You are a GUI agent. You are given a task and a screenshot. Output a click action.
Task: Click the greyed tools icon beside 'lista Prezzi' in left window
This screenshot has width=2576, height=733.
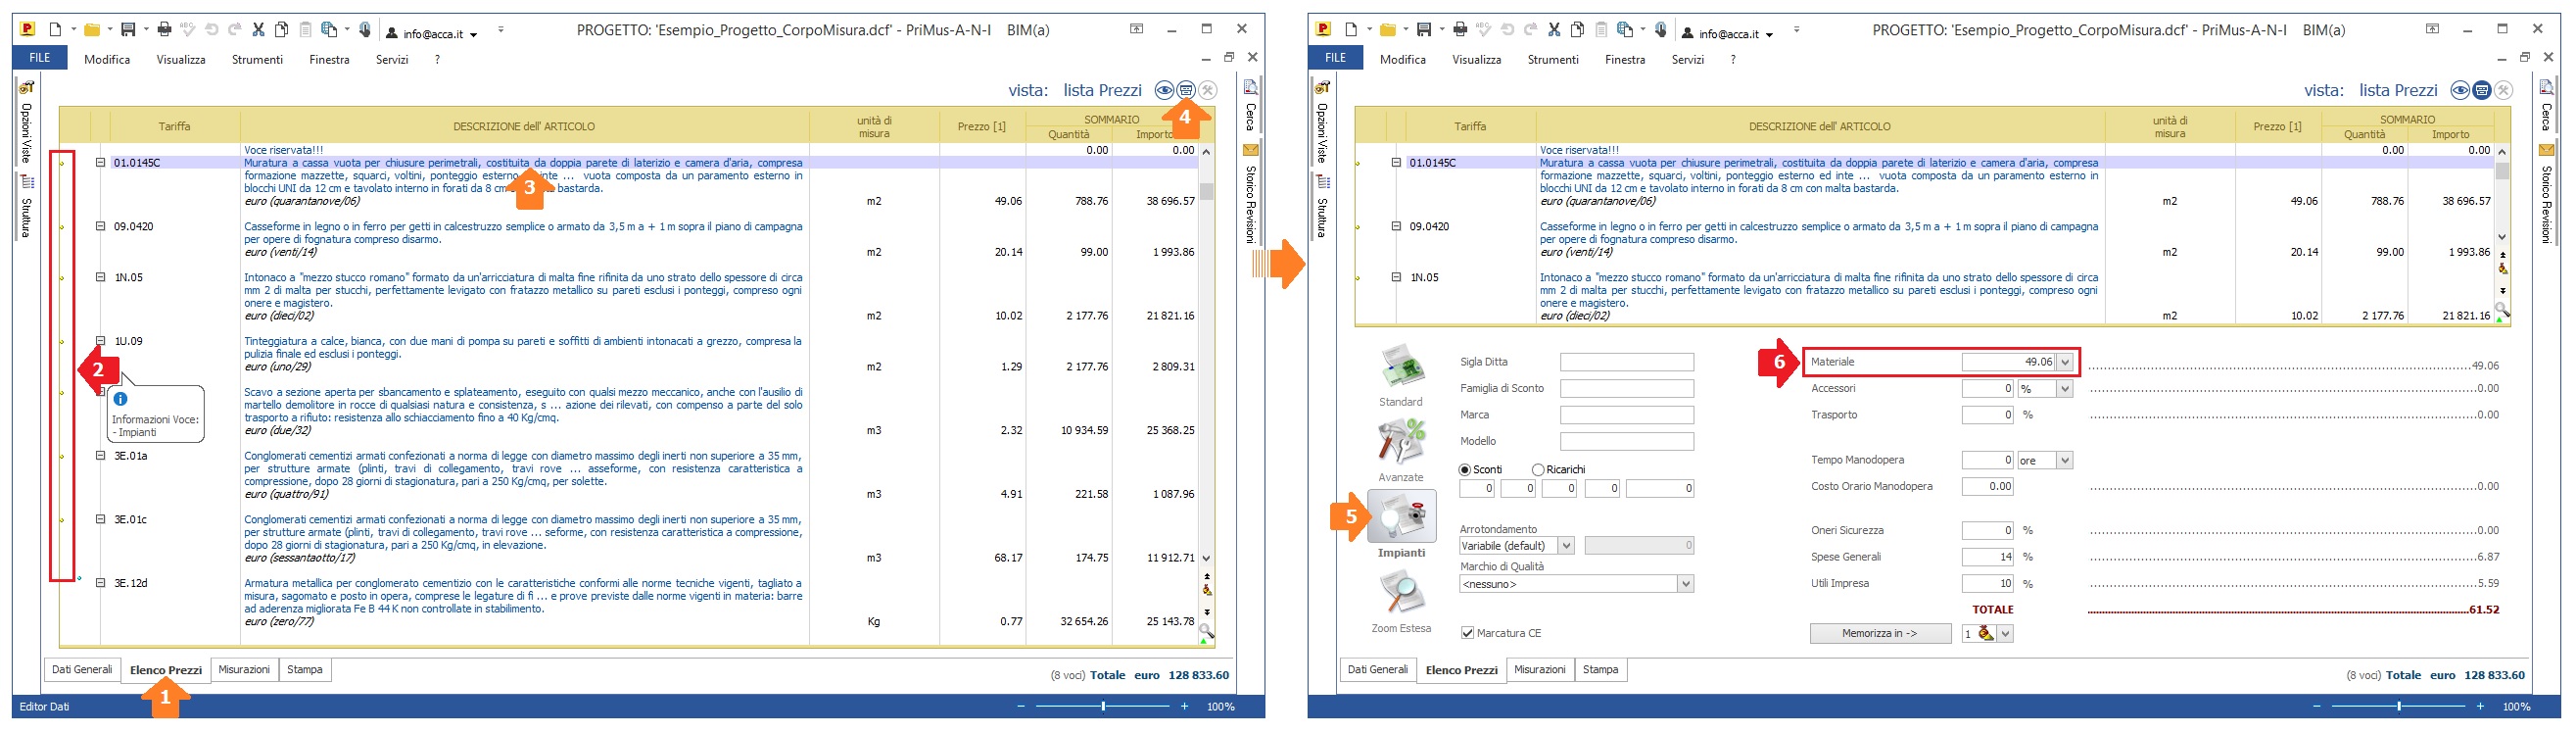pyautogui.click(x=1208, y=90)
